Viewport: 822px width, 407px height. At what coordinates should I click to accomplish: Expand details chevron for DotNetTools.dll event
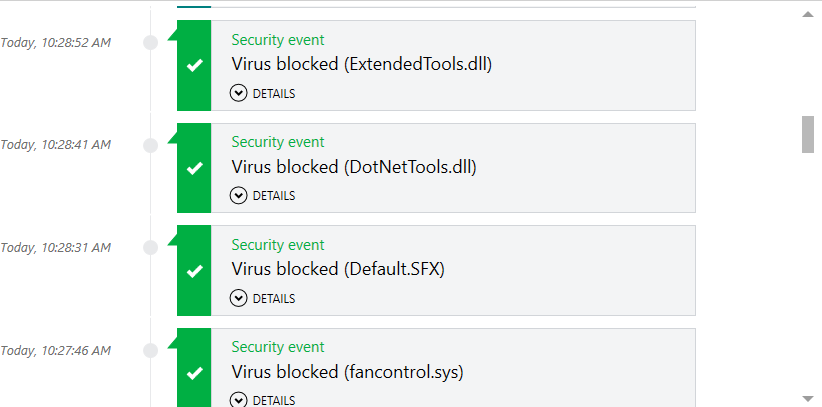tap(238, 195)
